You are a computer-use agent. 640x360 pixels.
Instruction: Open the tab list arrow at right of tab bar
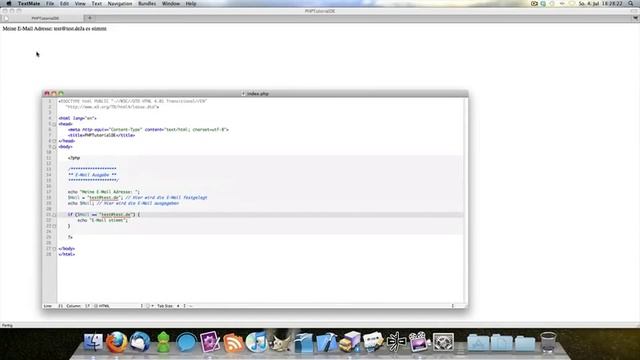[635, 18]
